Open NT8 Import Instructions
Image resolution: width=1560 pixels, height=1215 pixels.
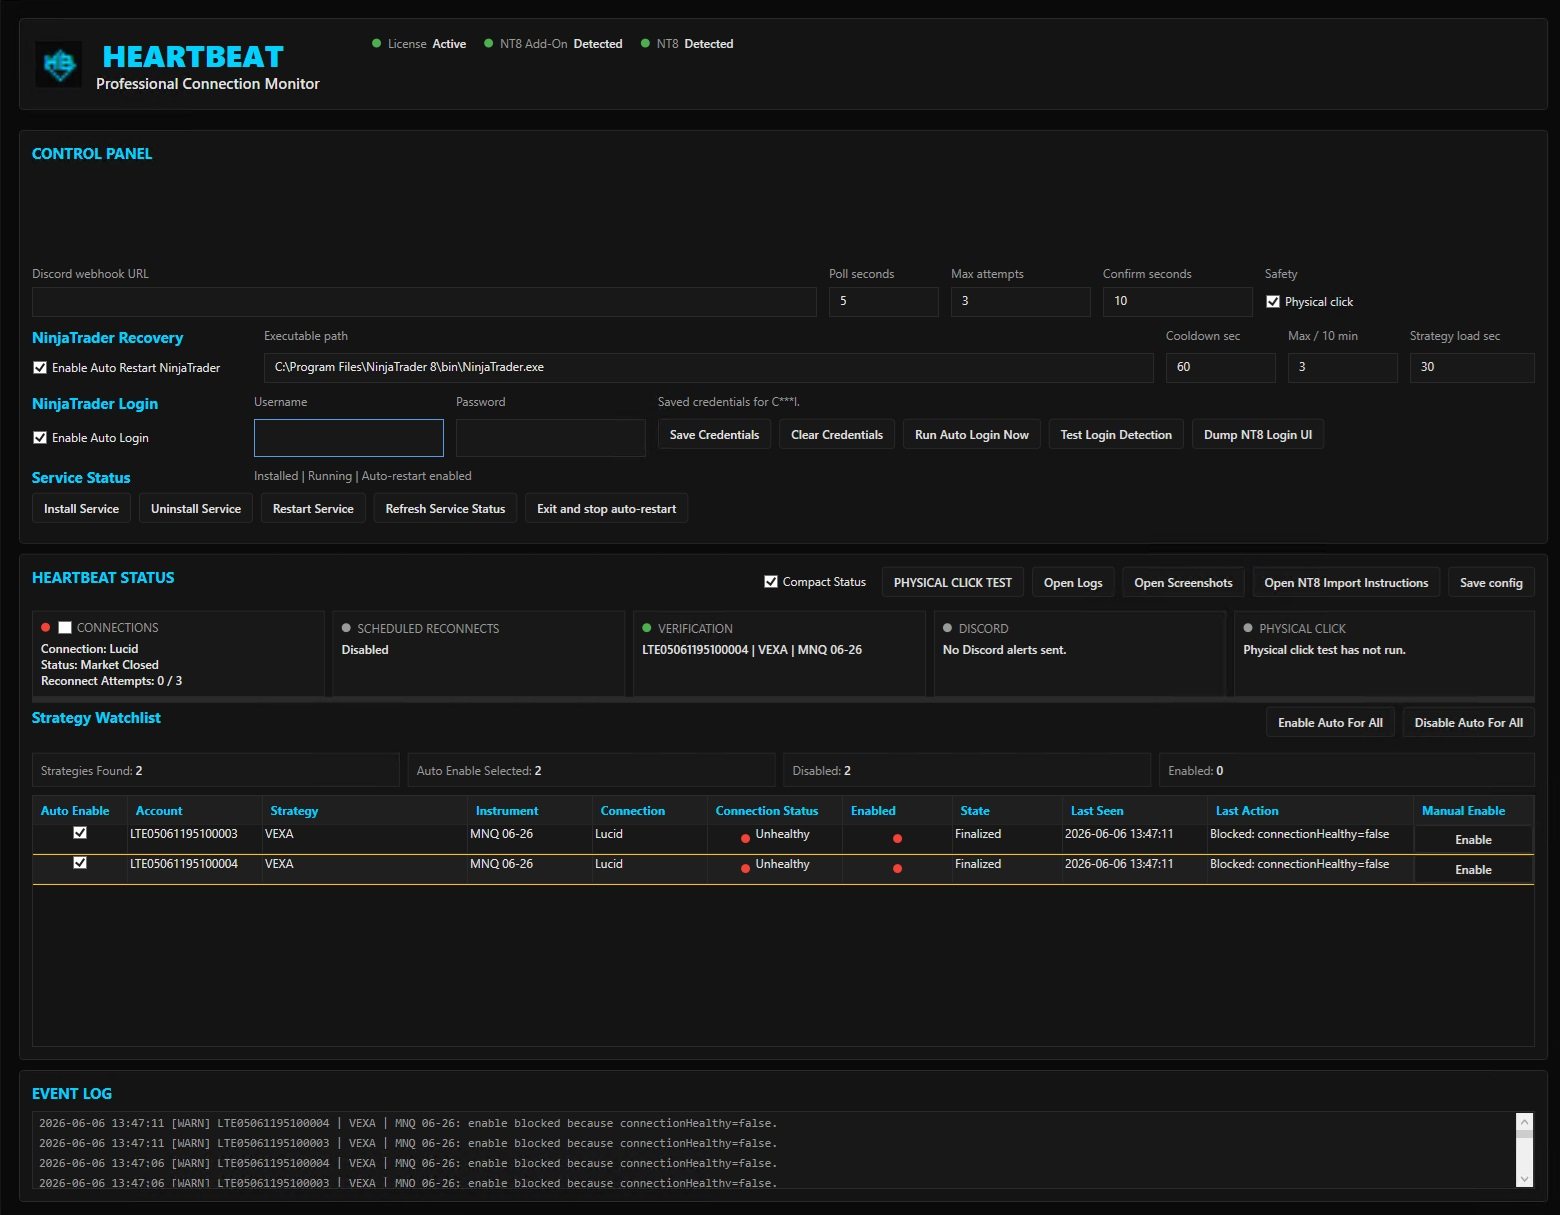click(1346, 583)
